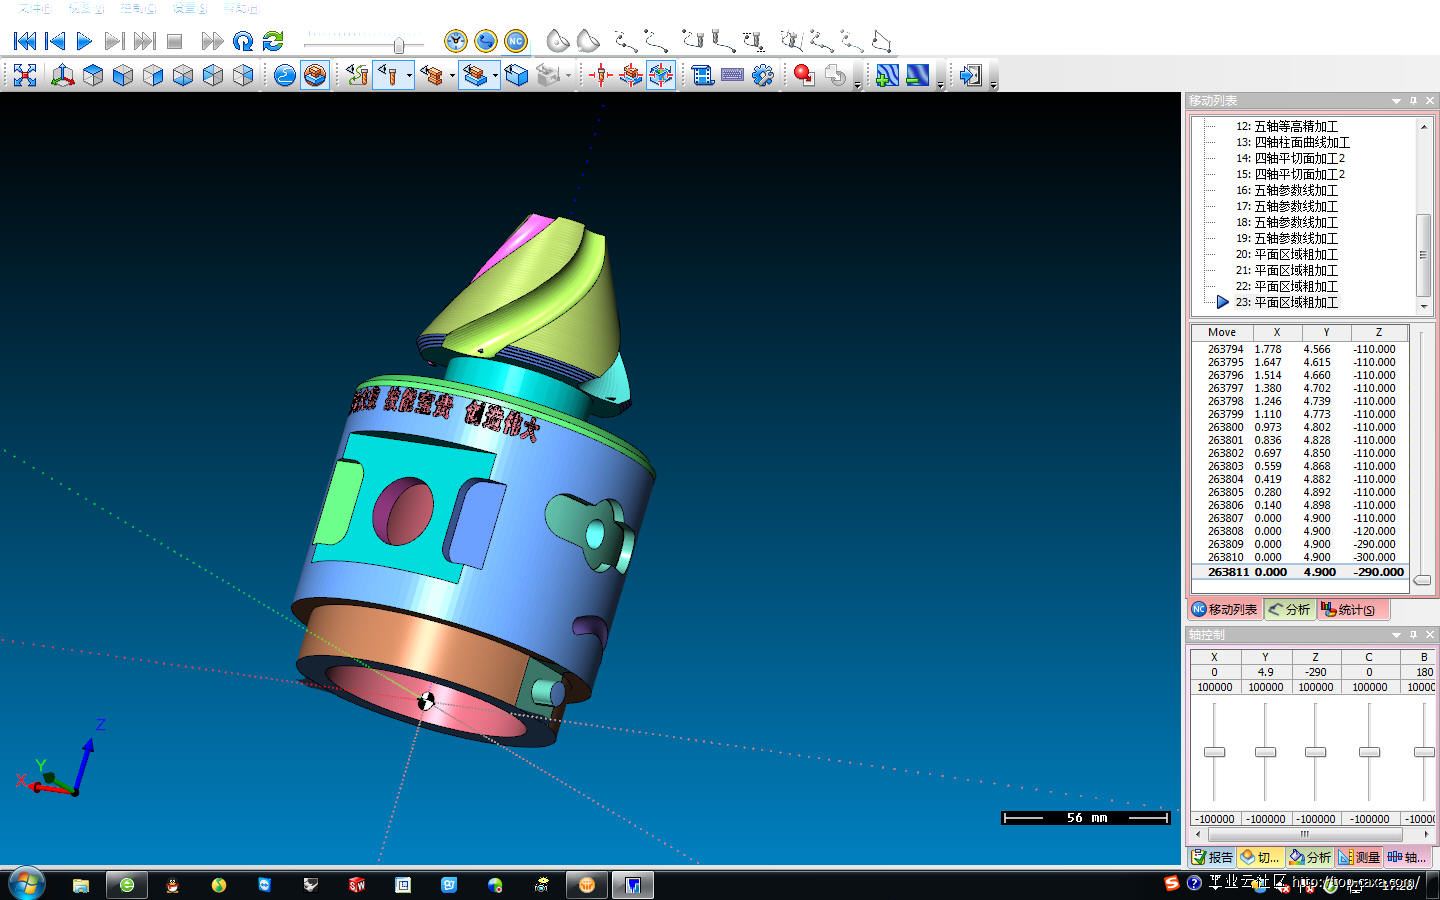Open the 报告 bottom tab
Viewport: 1440px width, 900px height.
(x=1212, y=857)
